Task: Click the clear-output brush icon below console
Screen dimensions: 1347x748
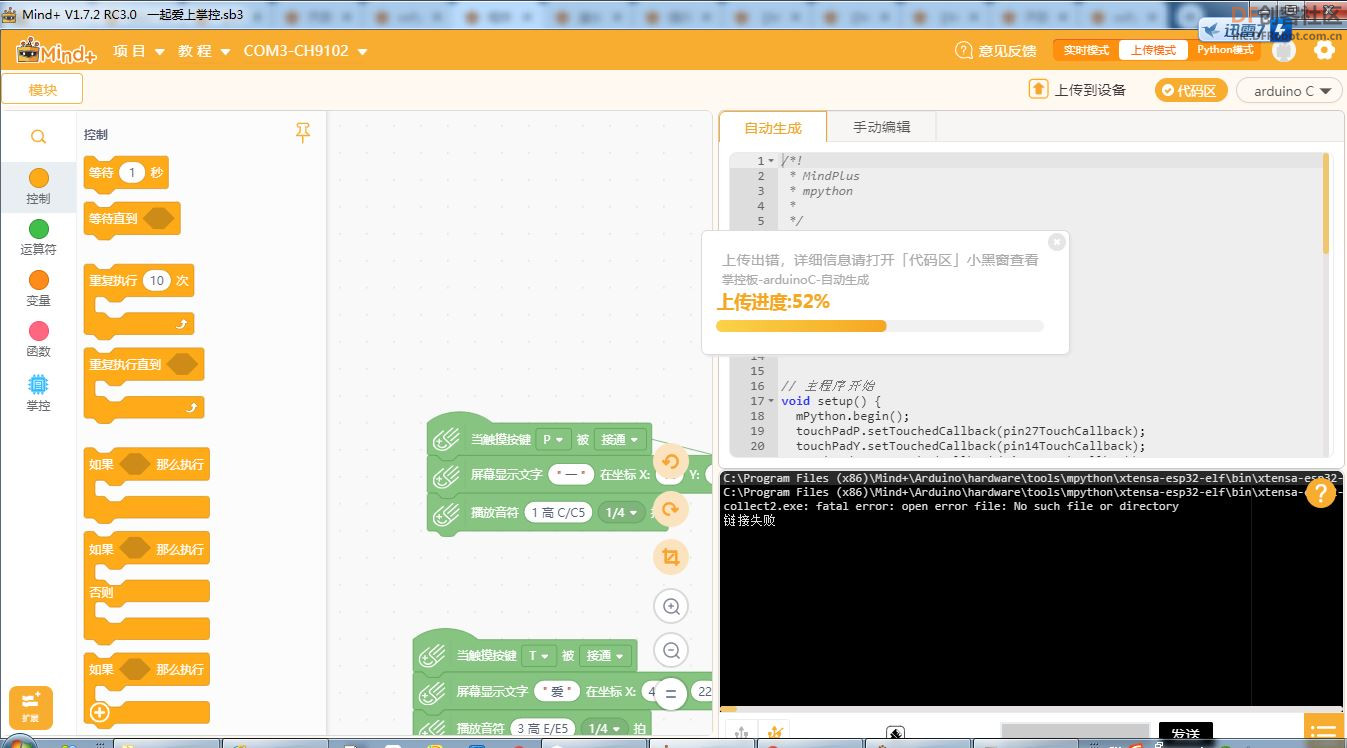Action: pos(894,734)
